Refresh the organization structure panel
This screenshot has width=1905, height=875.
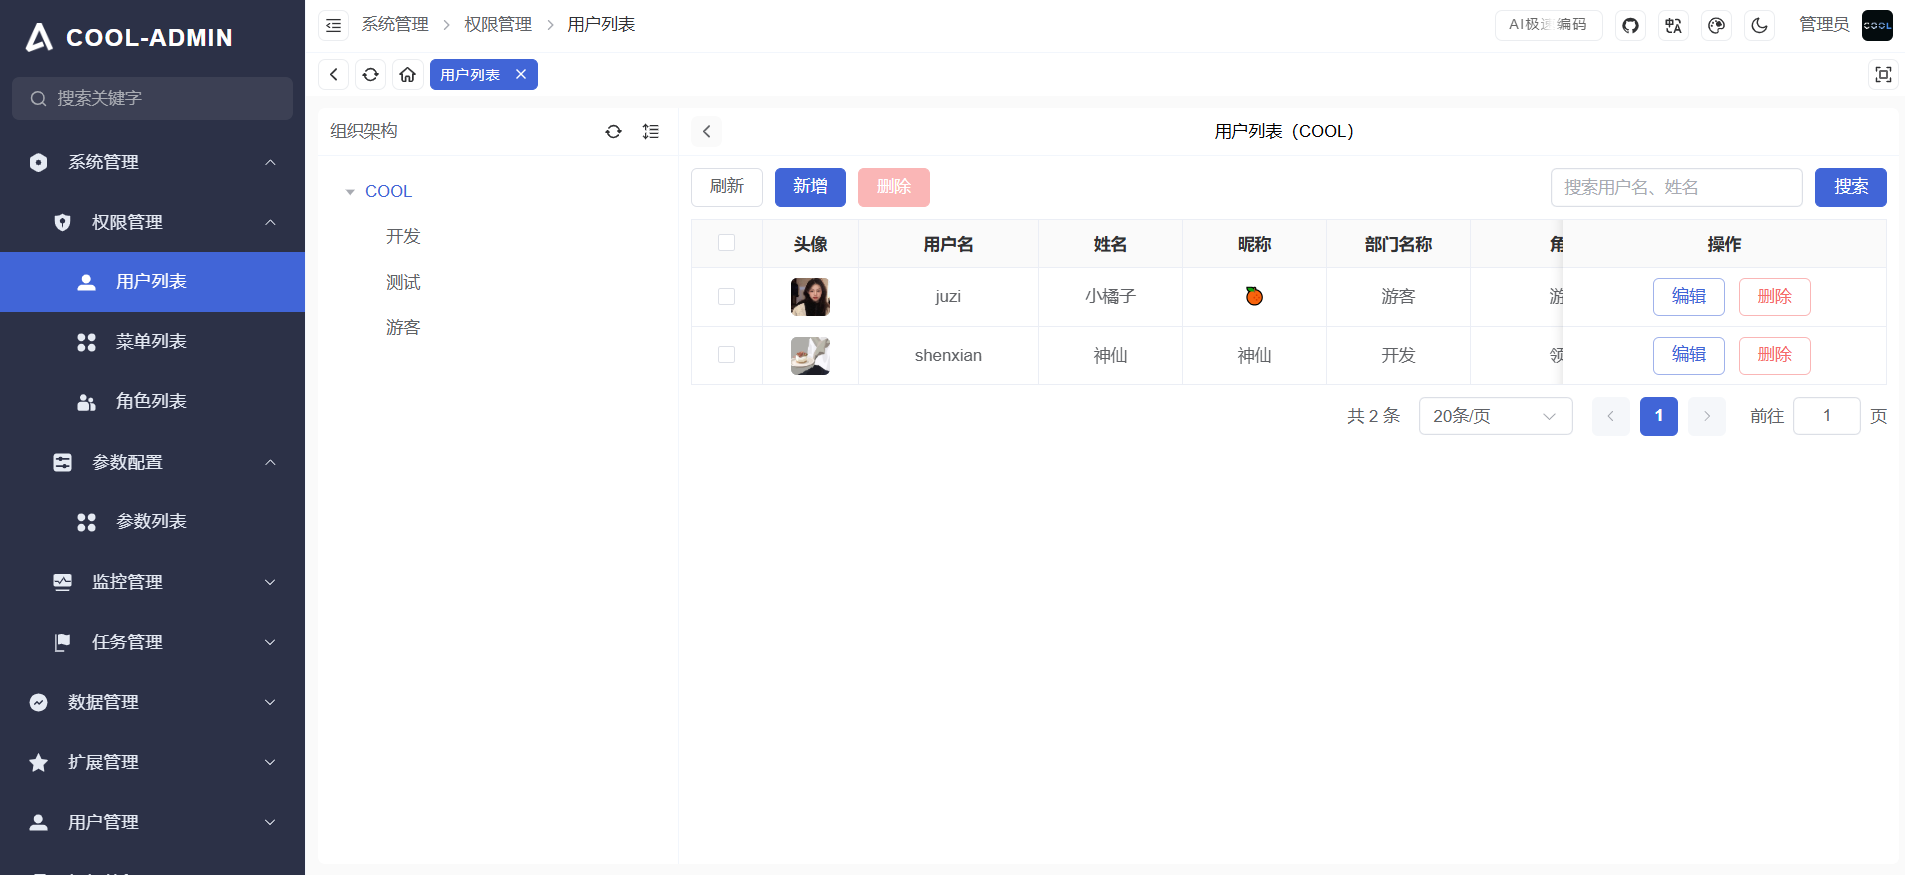[613, 131]
